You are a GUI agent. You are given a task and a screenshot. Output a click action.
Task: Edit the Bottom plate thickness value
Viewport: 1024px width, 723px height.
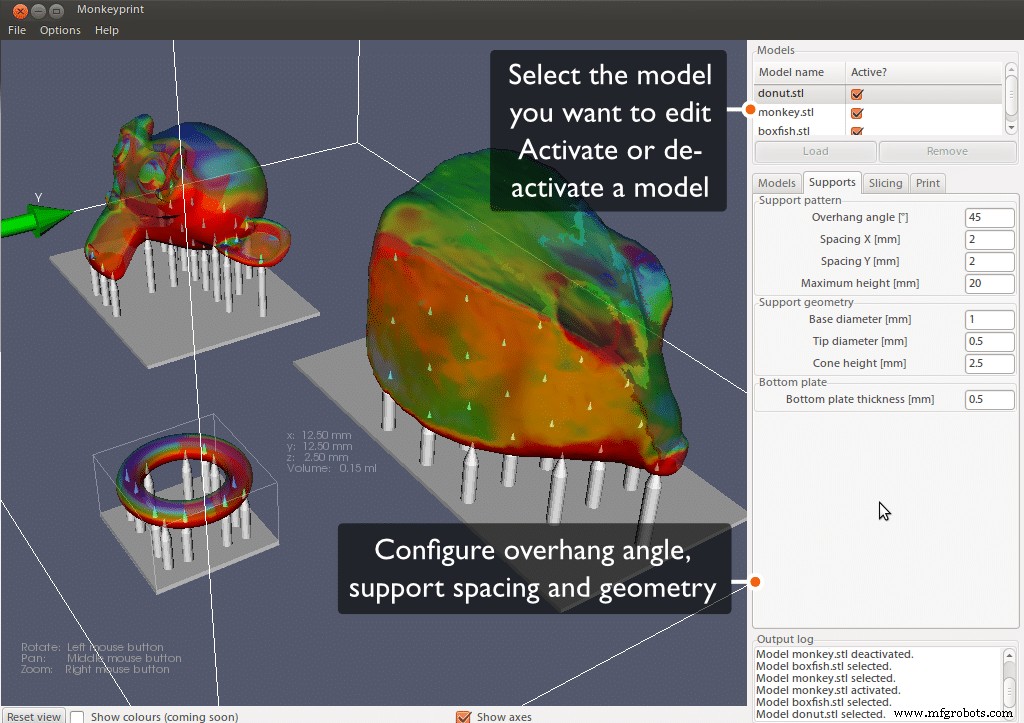point(989,399)
